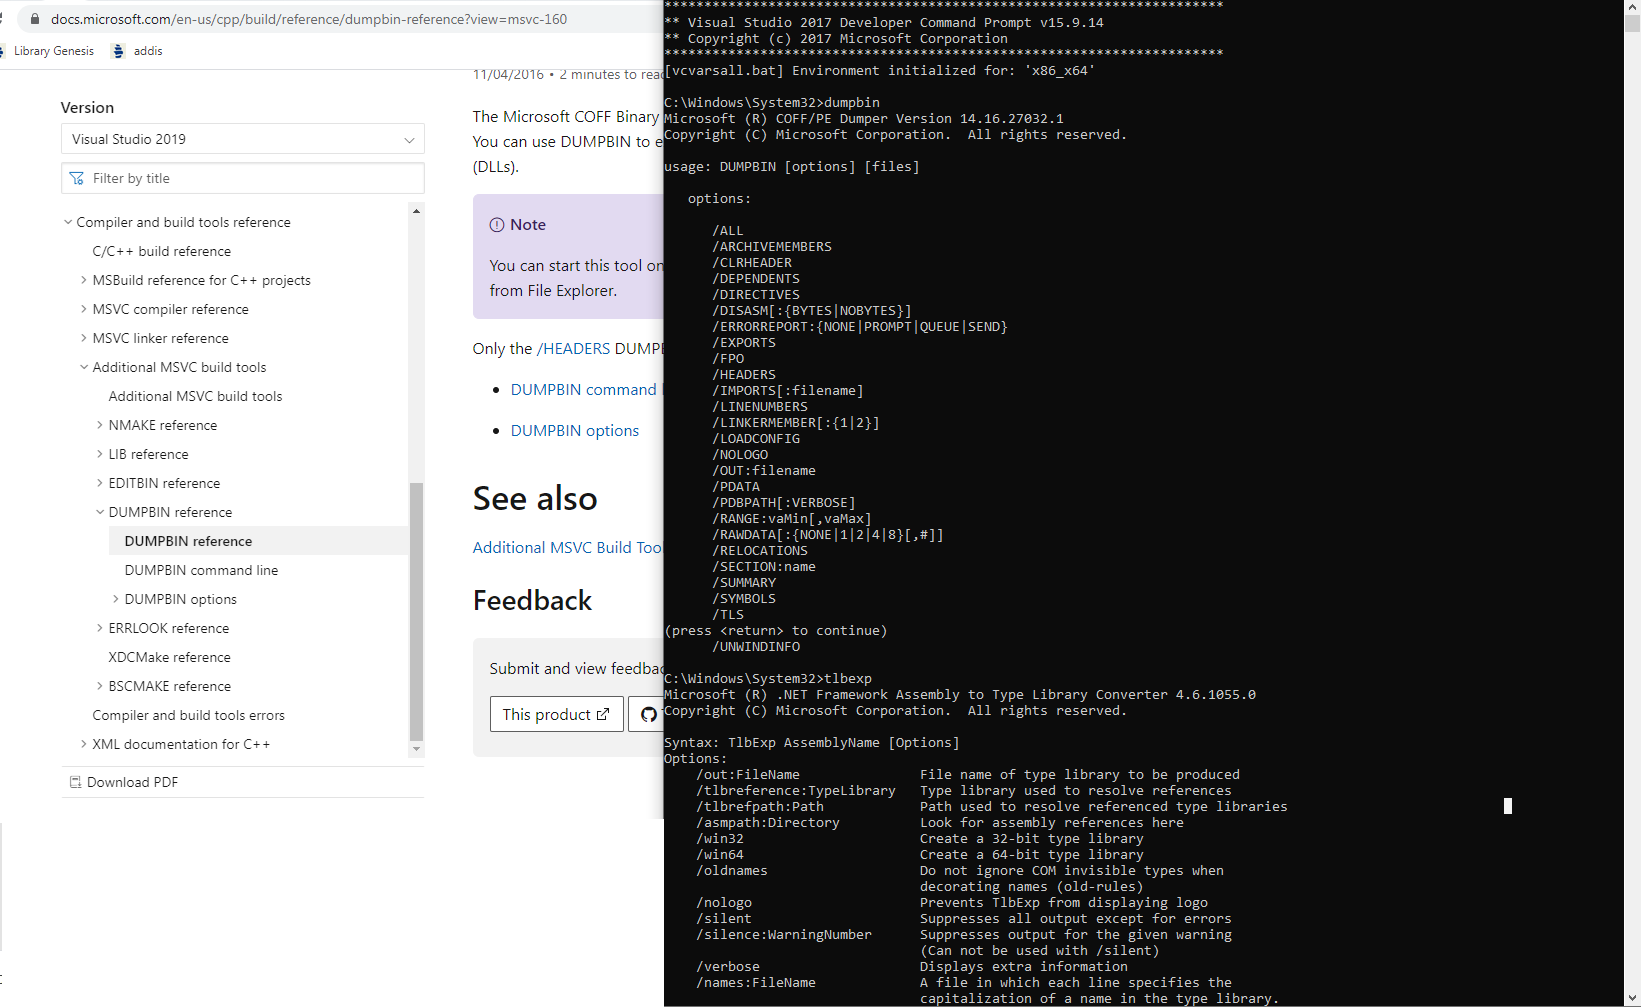The width and height of the screenshot is (1641, 1007).
Task: Open the Additional MSVC Build Tools link
Action: (x=566, y=547)
